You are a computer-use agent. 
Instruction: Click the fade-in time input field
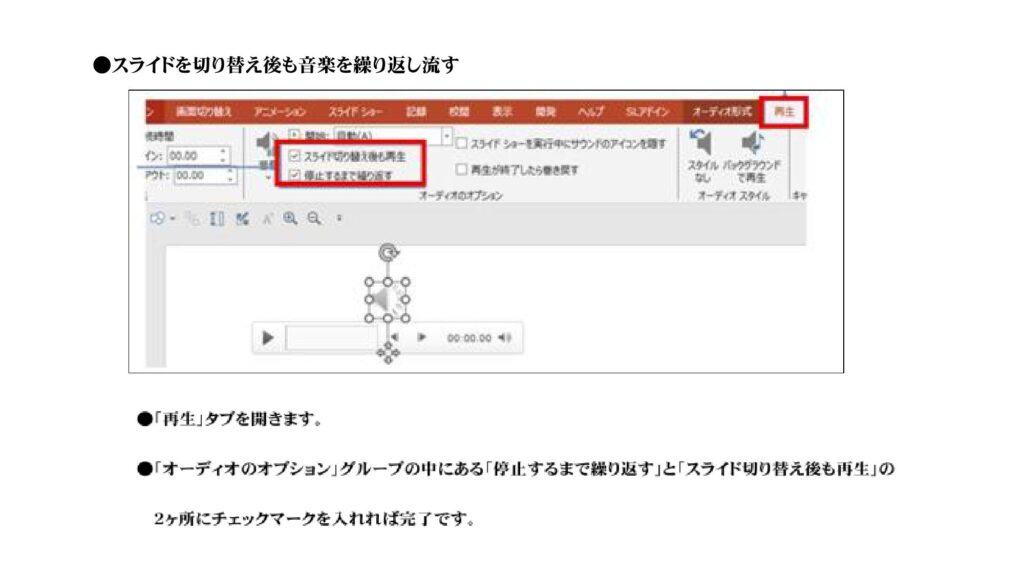click(x=196, y=156)
